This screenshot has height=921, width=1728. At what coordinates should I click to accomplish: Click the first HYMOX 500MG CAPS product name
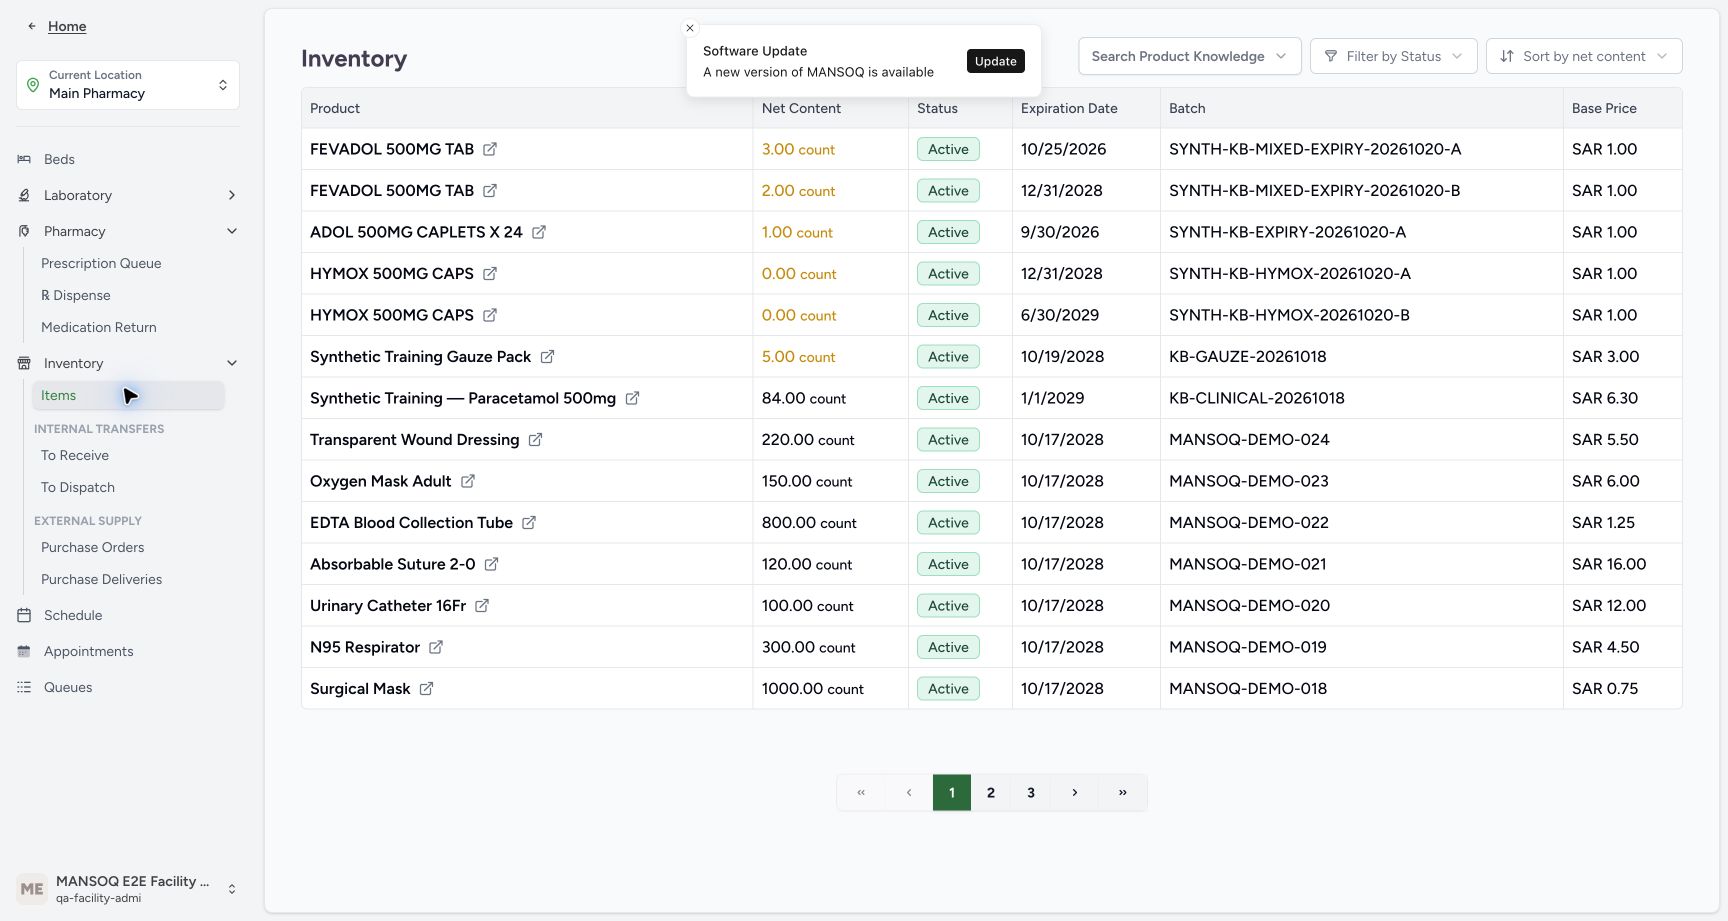coord(392,274)
